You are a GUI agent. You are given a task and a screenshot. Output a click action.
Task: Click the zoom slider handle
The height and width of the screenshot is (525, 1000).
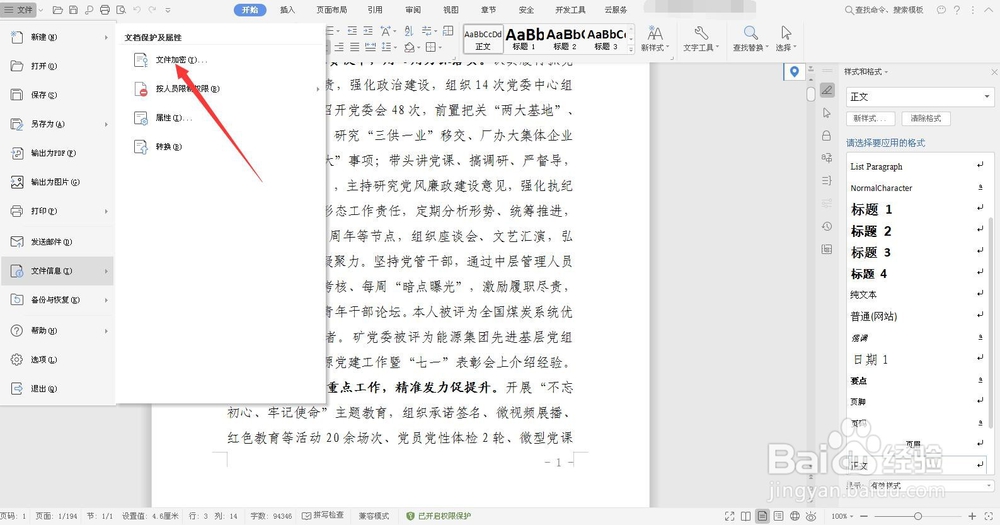918,515
